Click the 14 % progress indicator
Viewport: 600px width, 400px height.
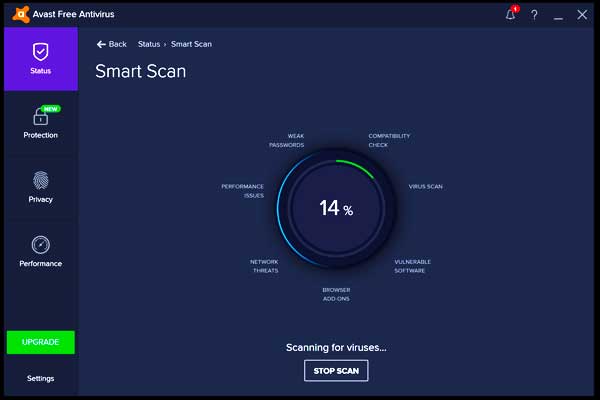click(x=336, y=209)
